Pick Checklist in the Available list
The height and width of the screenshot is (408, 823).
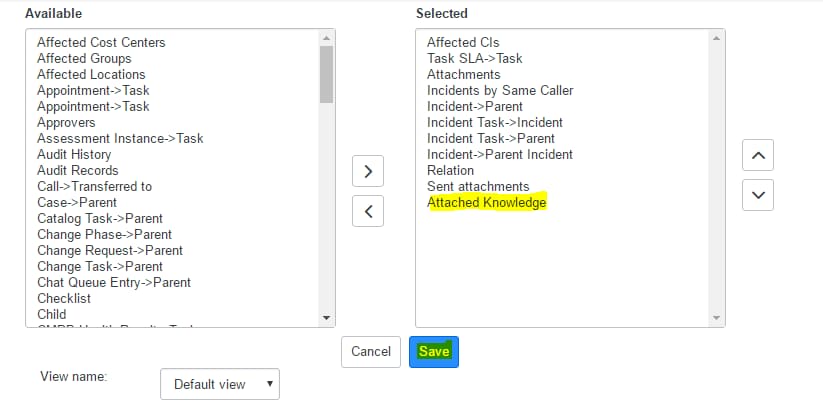point(64,298)
